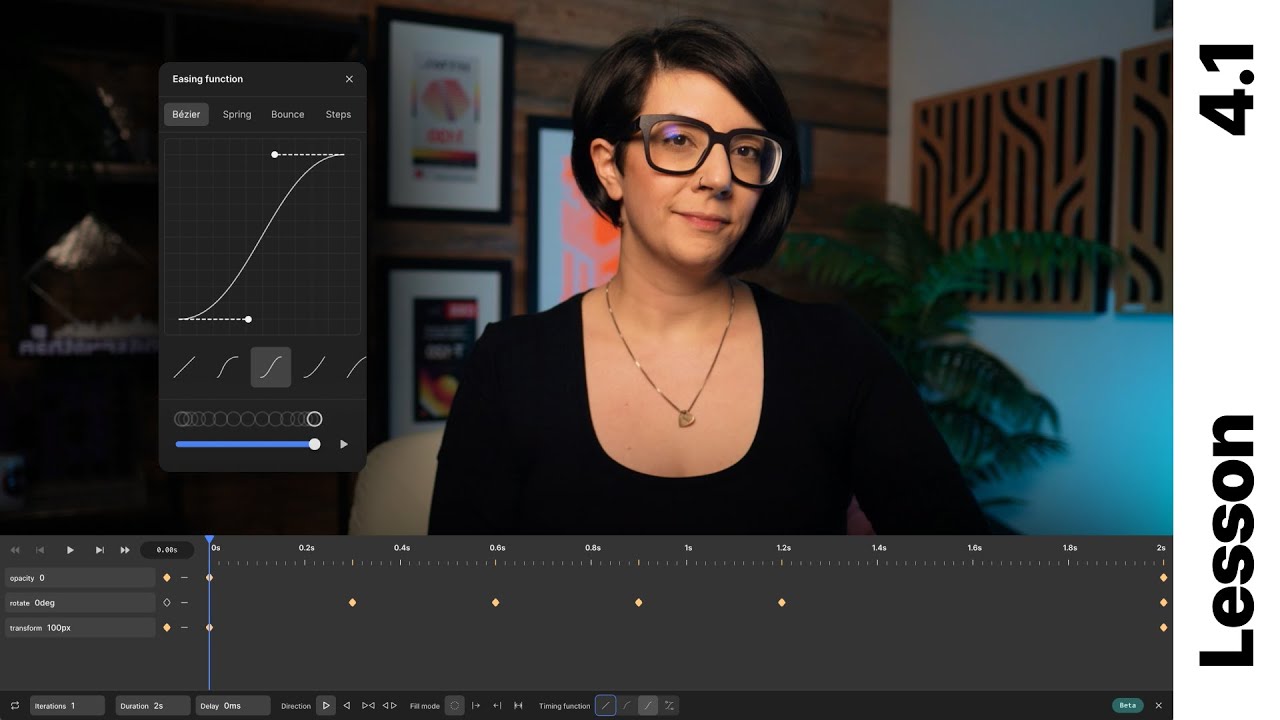Switch to the Spring tab
Viewport: 1280px width, 720px height.
click(x=236, y=114)
